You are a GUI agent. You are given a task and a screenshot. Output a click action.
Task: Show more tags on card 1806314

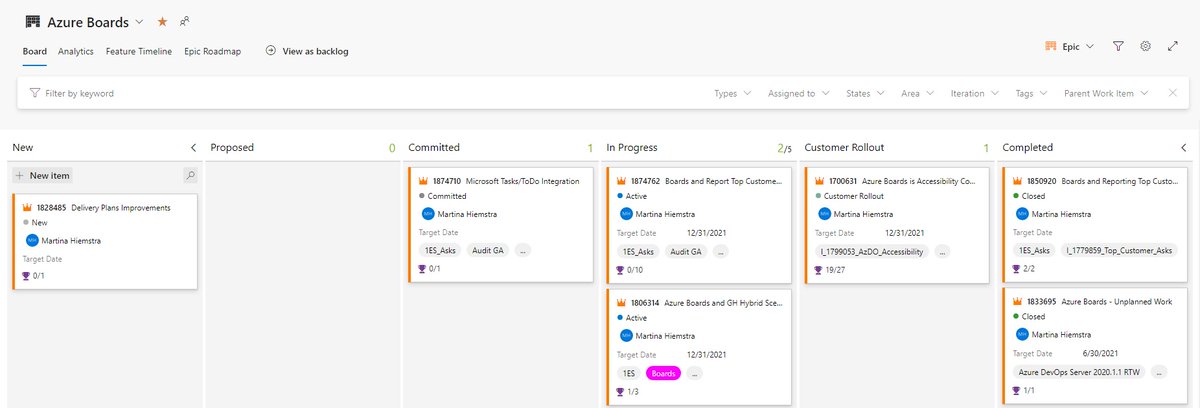[694, 373]
